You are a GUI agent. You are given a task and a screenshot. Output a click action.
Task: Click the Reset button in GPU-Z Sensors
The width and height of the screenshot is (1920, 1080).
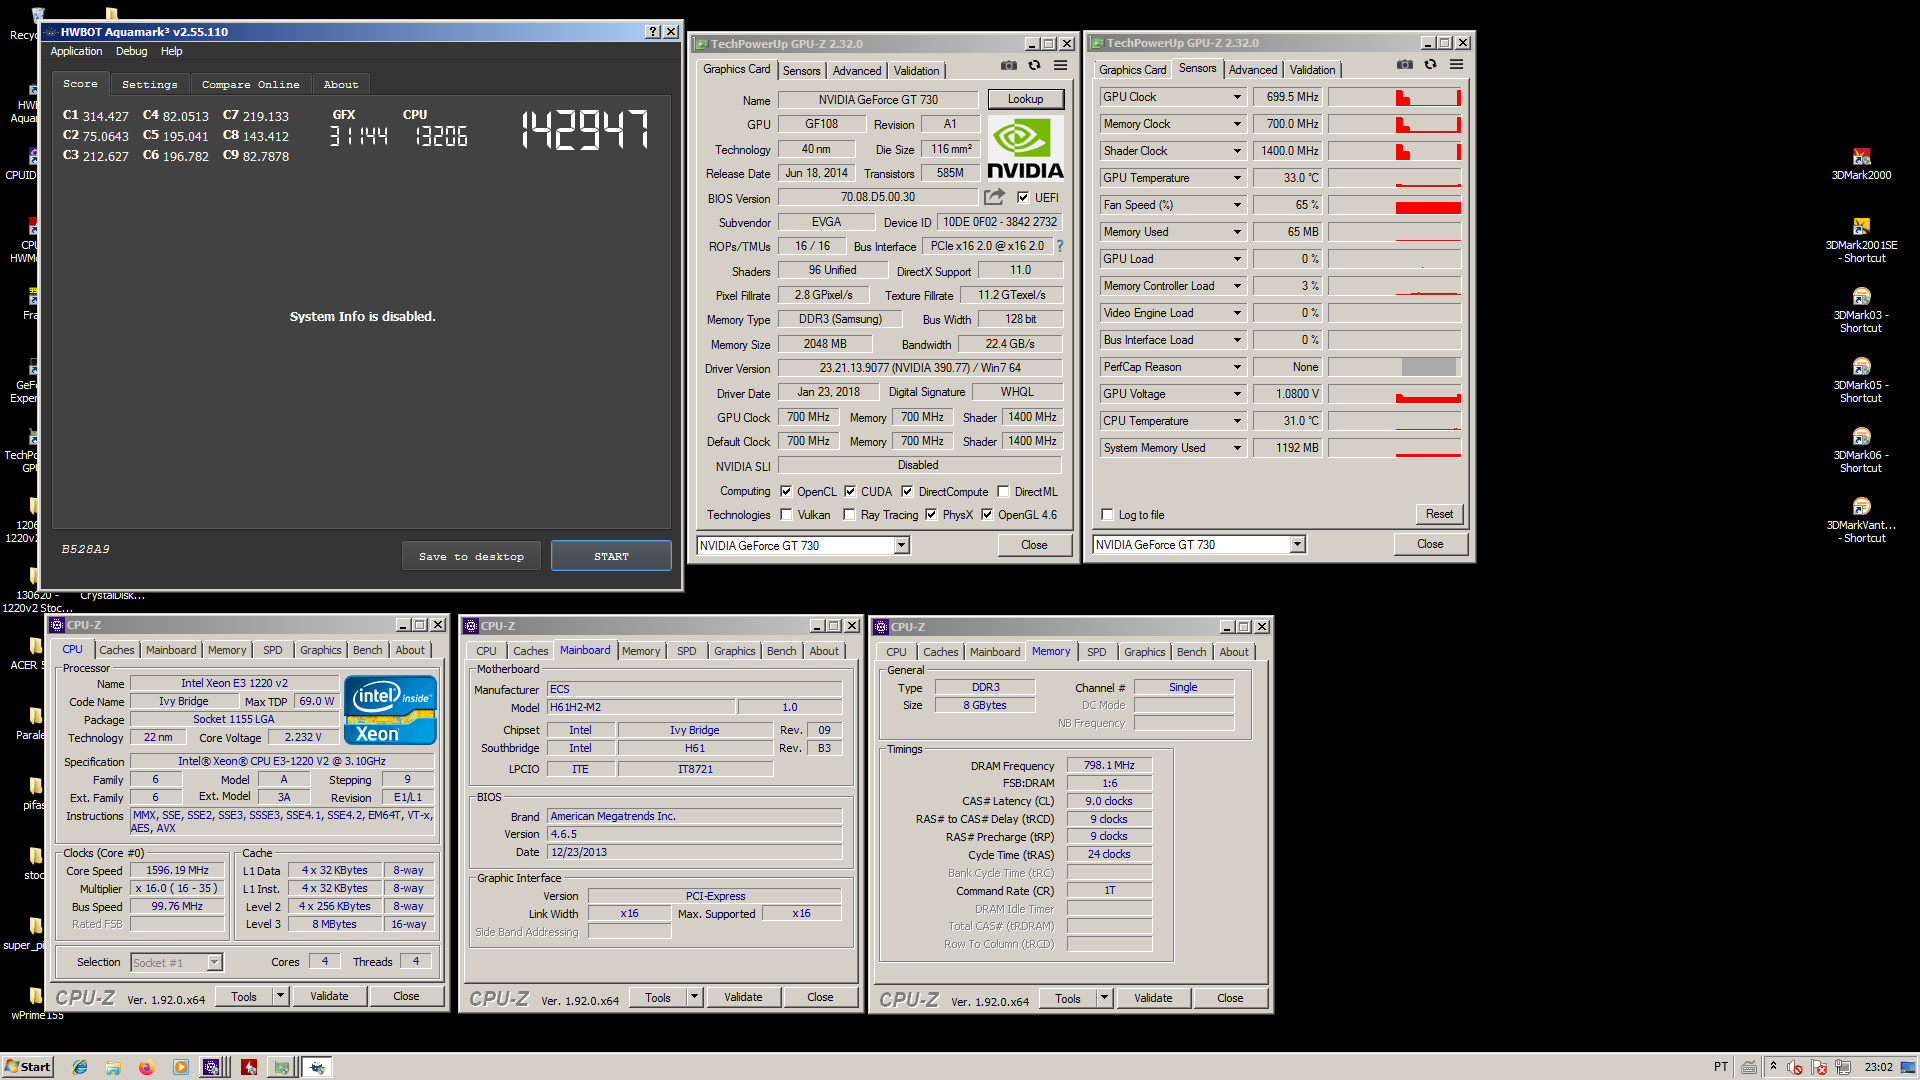(1439, 514)
